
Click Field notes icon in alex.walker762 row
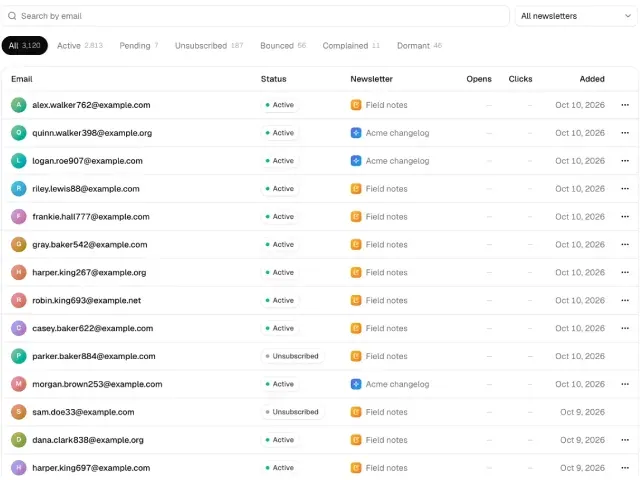(x=356, y=105)
